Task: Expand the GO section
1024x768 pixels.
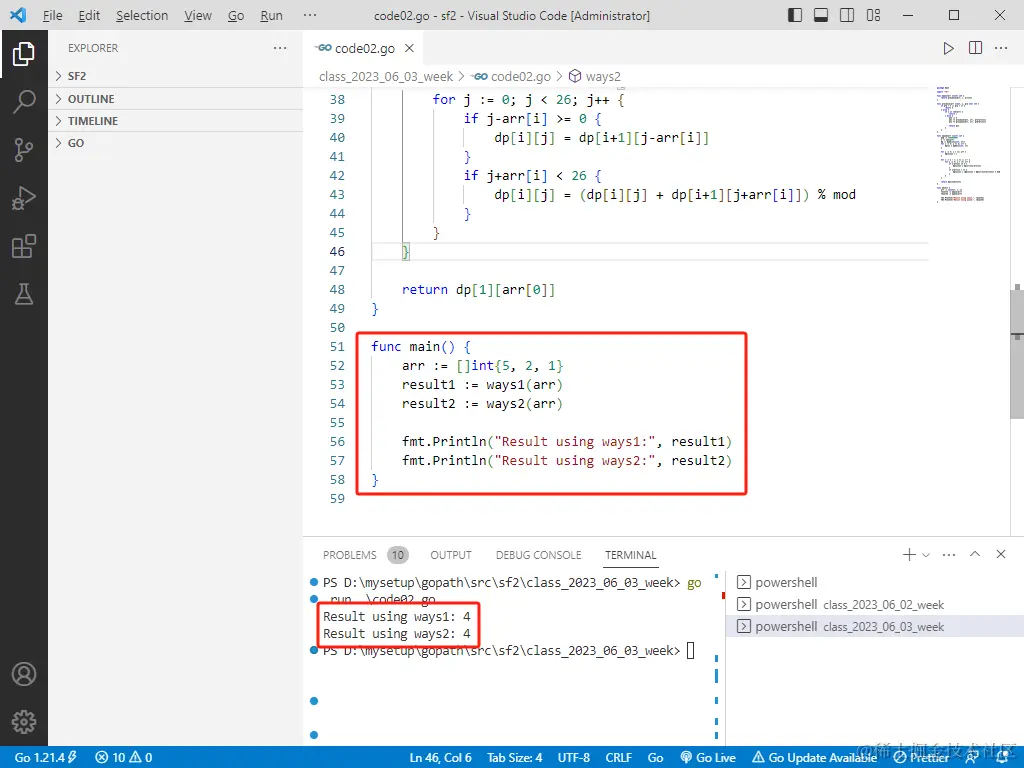Action: [x=175, y=143]
